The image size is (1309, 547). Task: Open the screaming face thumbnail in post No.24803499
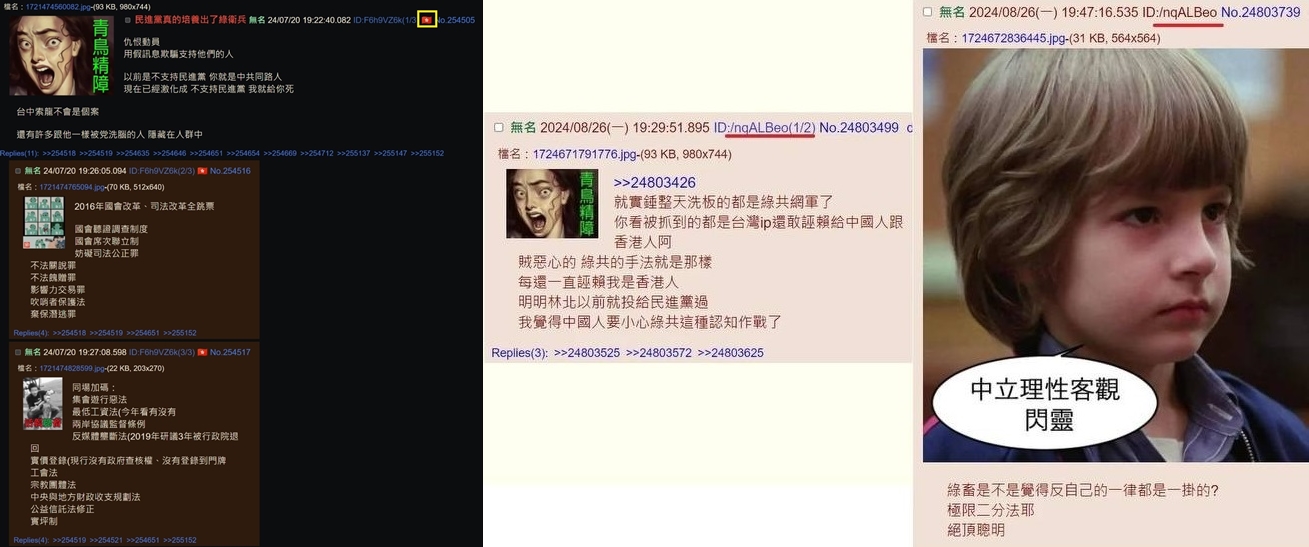(x=552, y=203)
